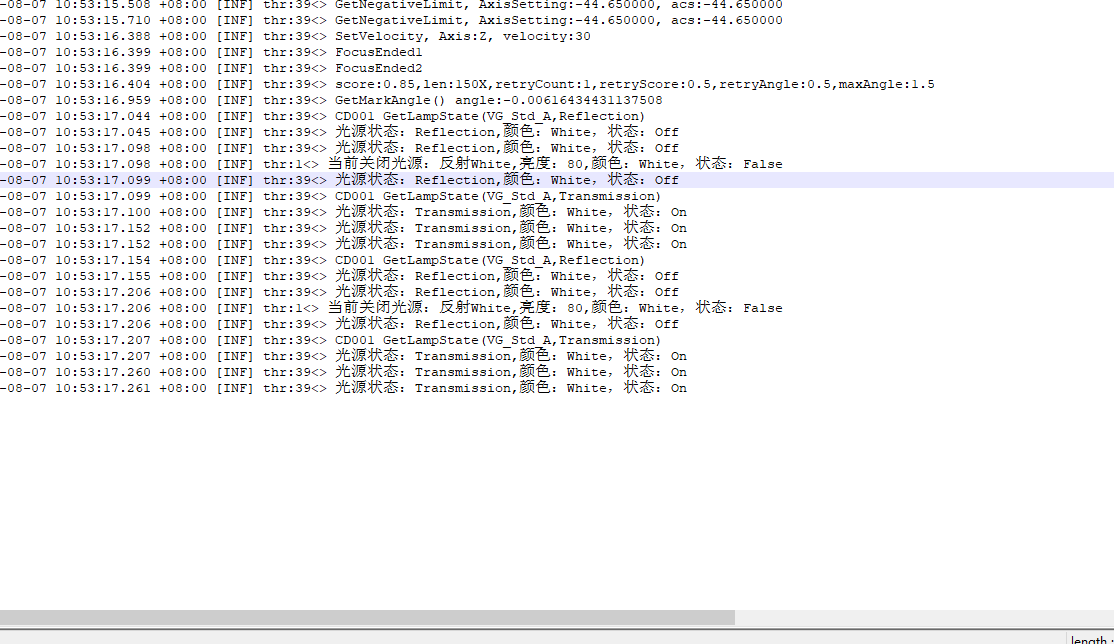The width and height of the screenshot is (1114, 644).
Task: Click GetLampState Reflection line at 10:53:17.044
Action: tap(490, 116)
